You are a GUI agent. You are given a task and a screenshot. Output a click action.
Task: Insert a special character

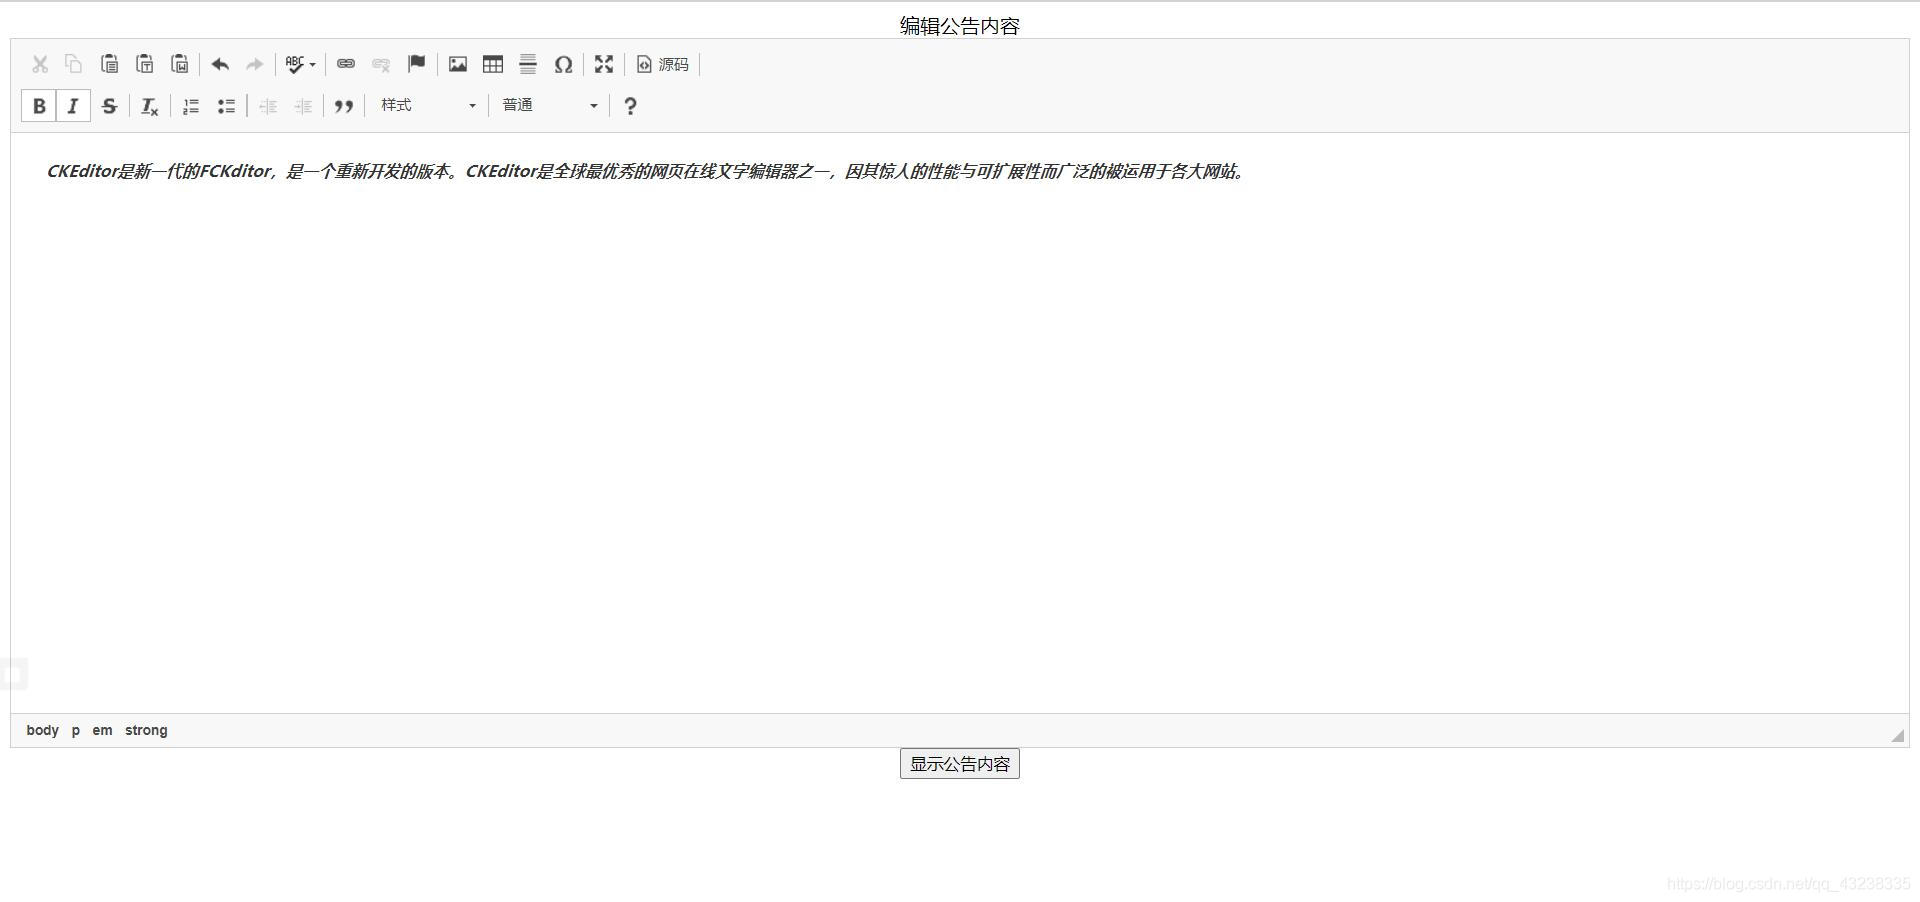[563, 64]
